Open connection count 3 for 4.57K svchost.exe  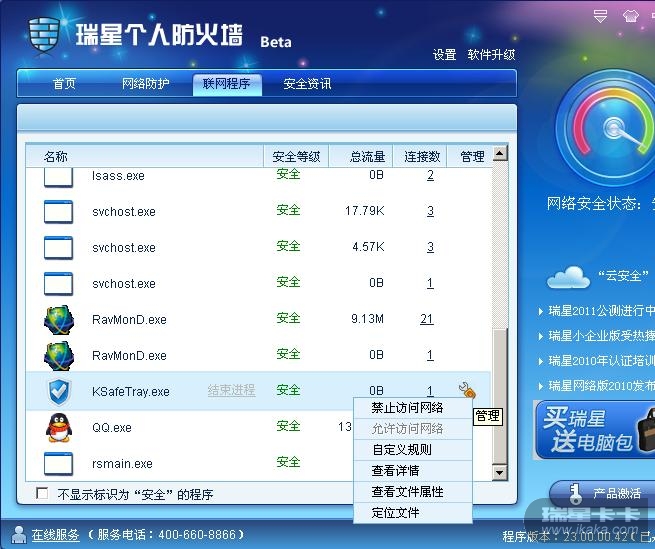pos(430,247)
